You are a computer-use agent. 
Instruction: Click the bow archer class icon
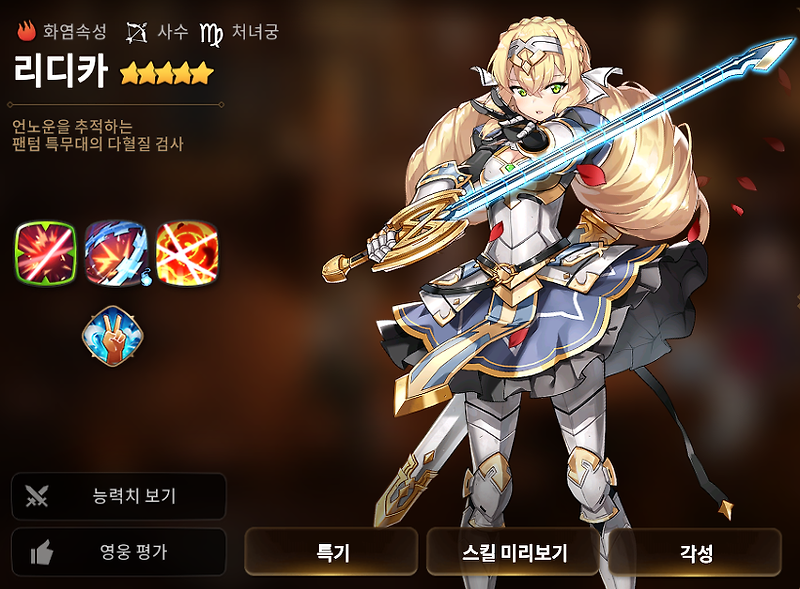pos(136,33)
